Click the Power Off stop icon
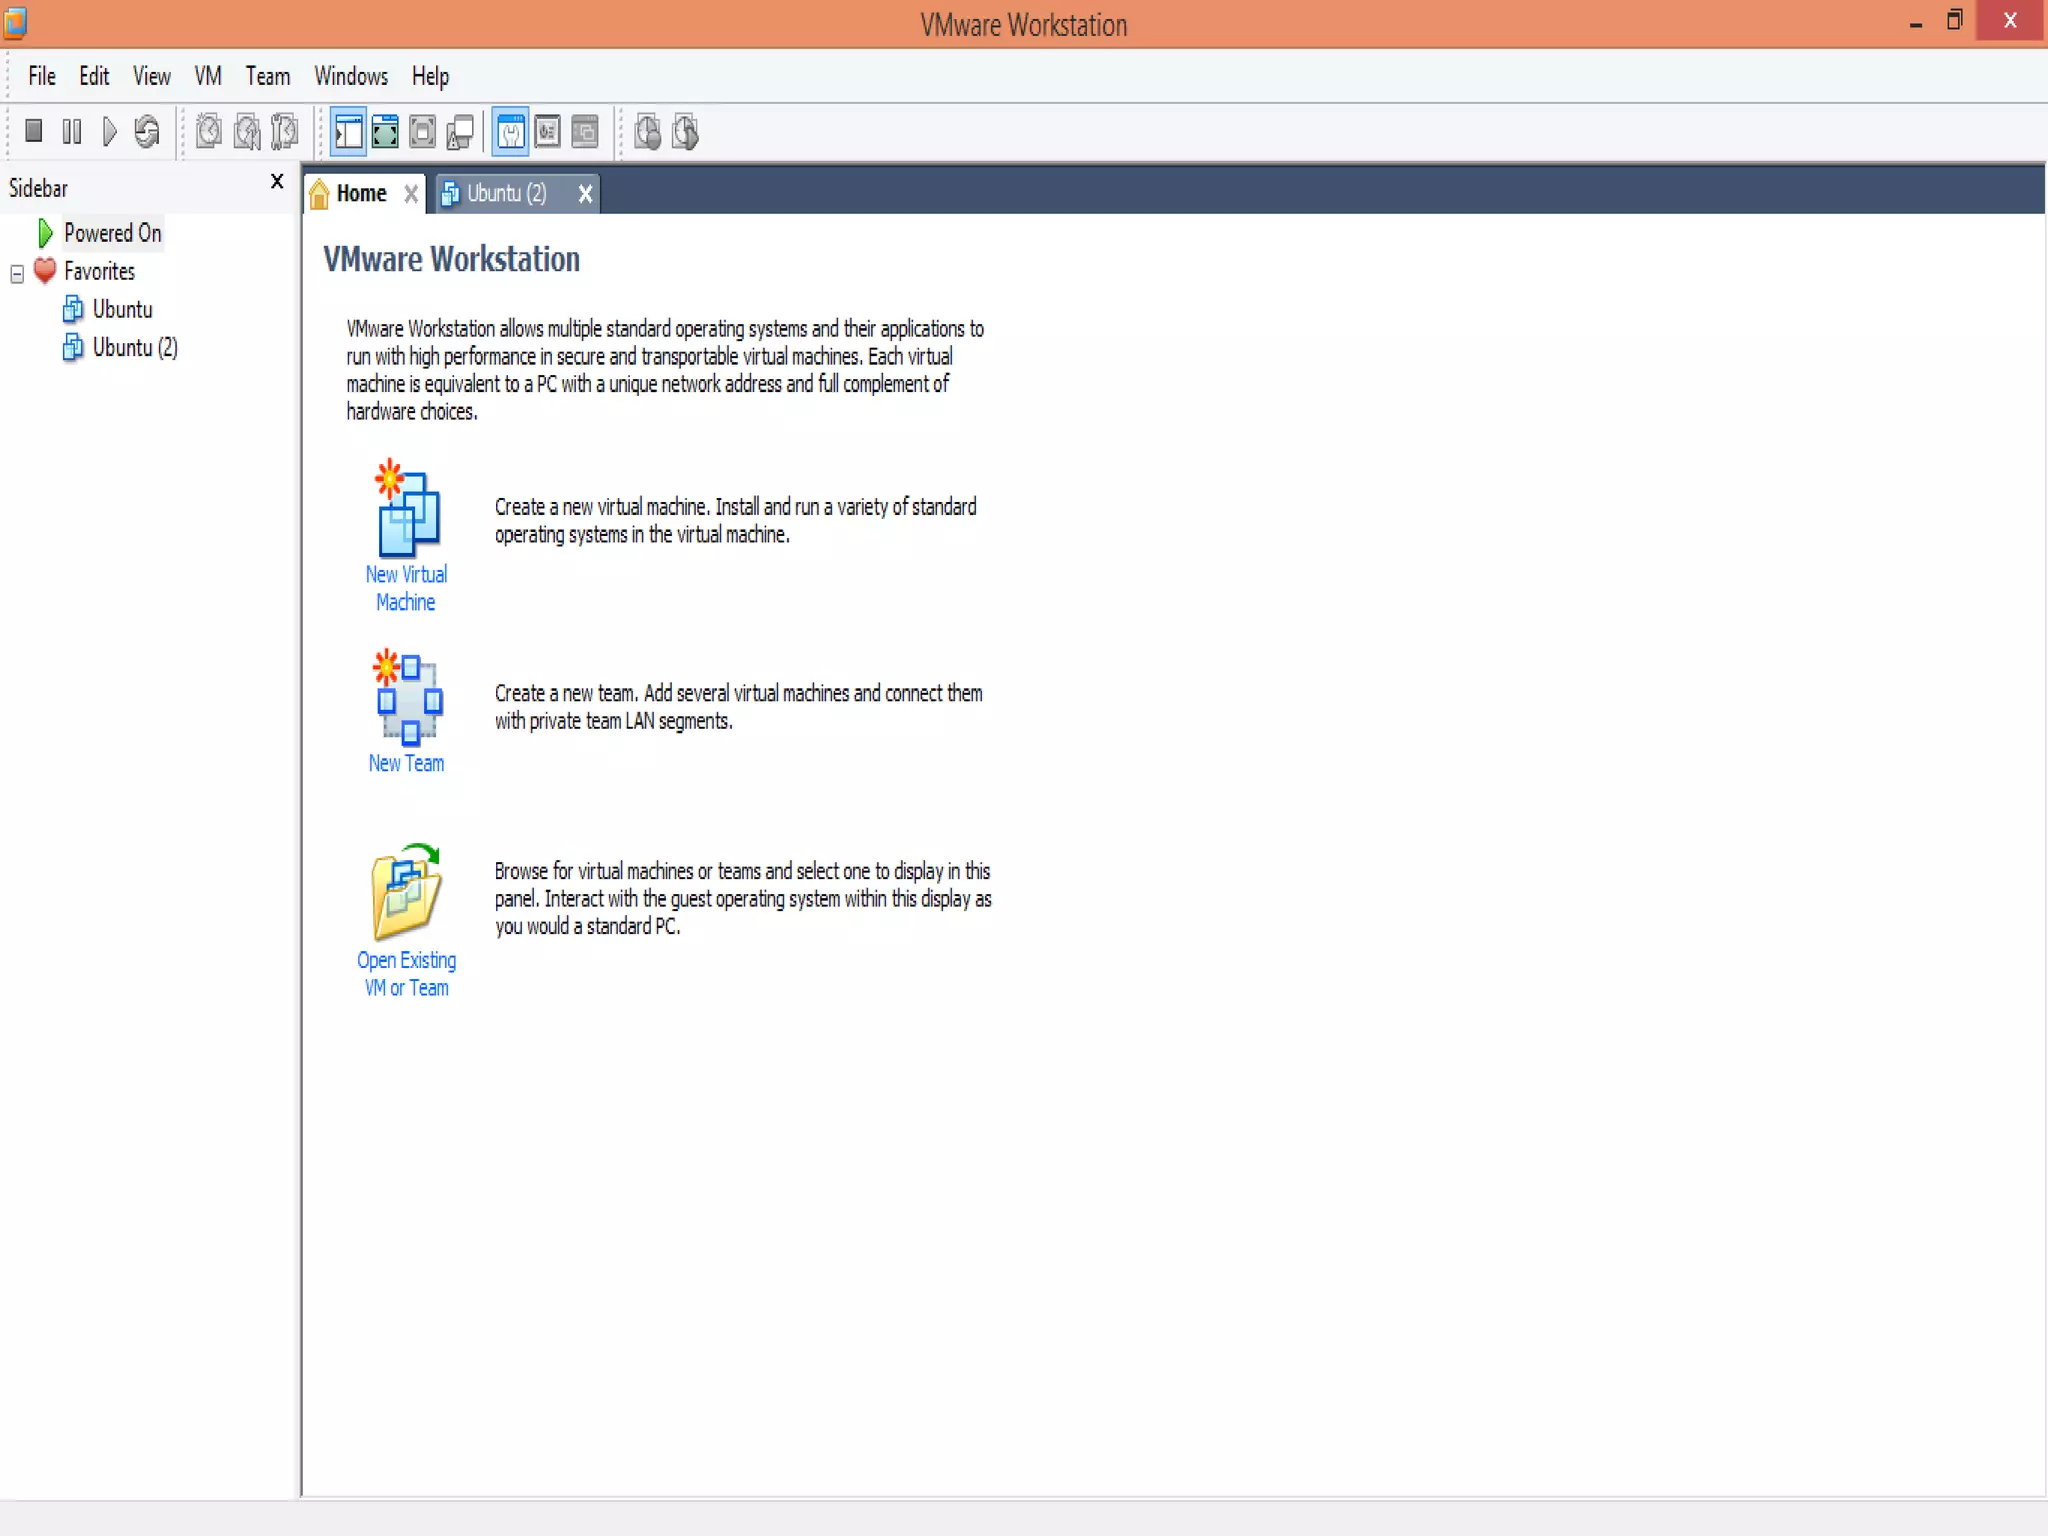The height and width of the screenshot is (1536, 2048). coord(33,131)
